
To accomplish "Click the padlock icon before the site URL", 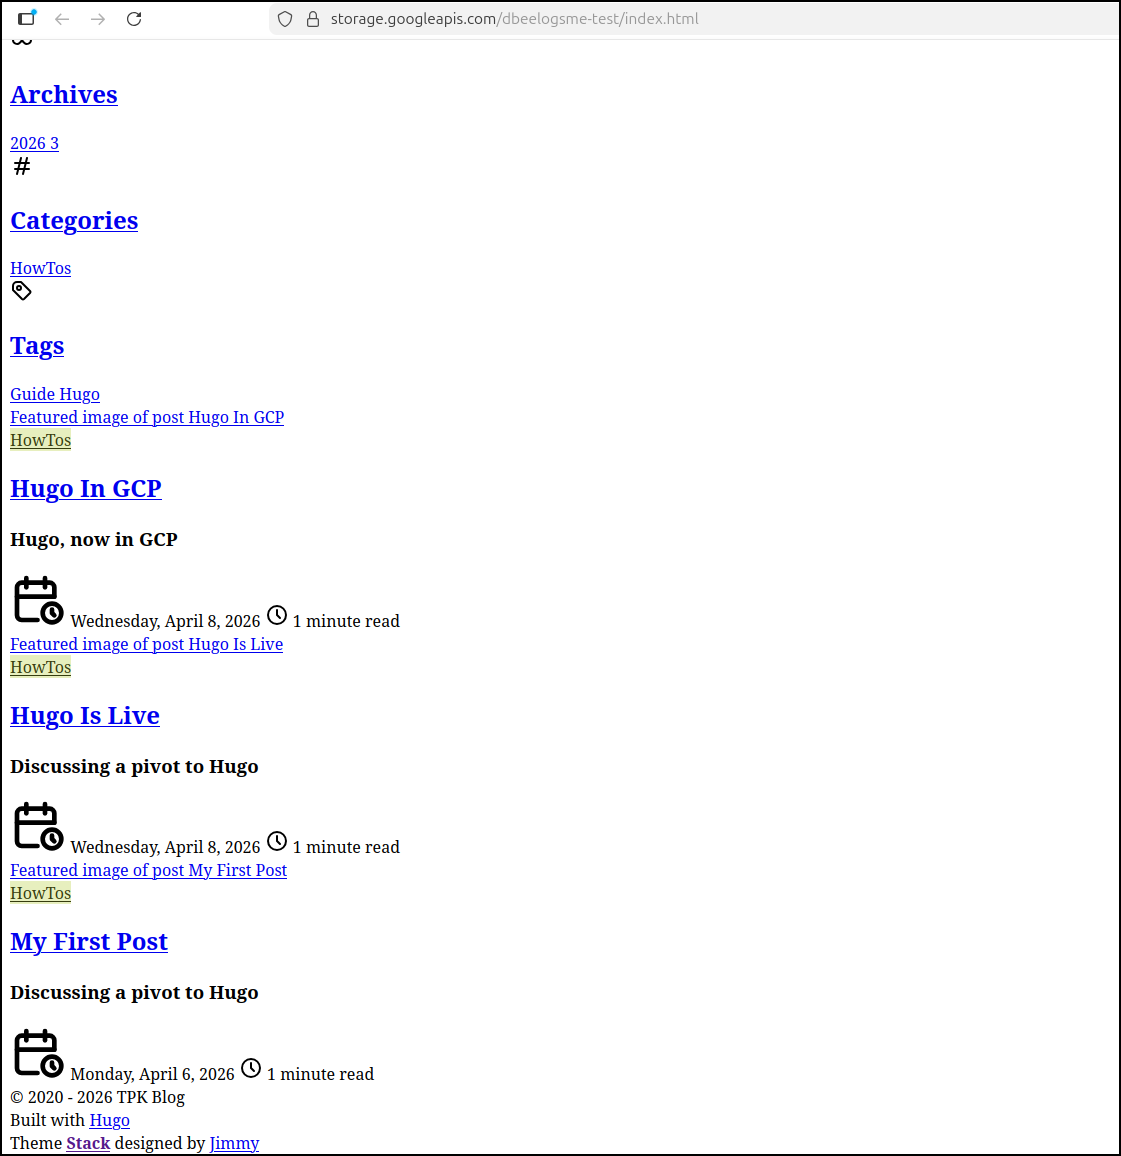I will tap(313, 18).
